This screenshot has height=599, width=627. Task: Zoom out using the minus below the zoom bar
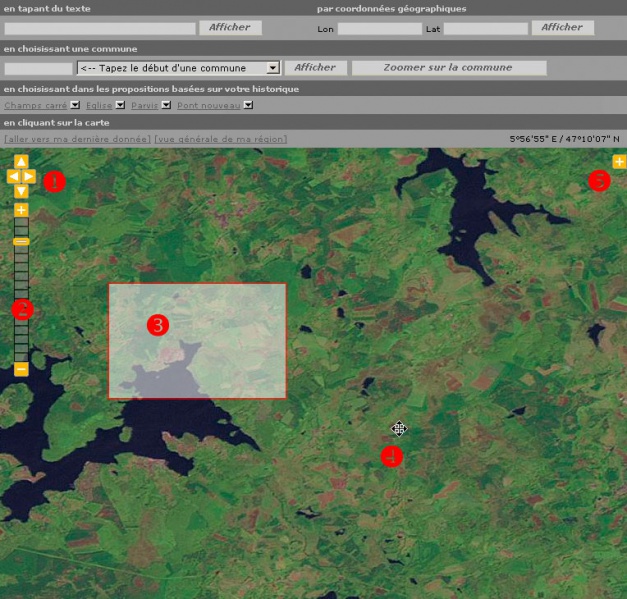point(21,370)
